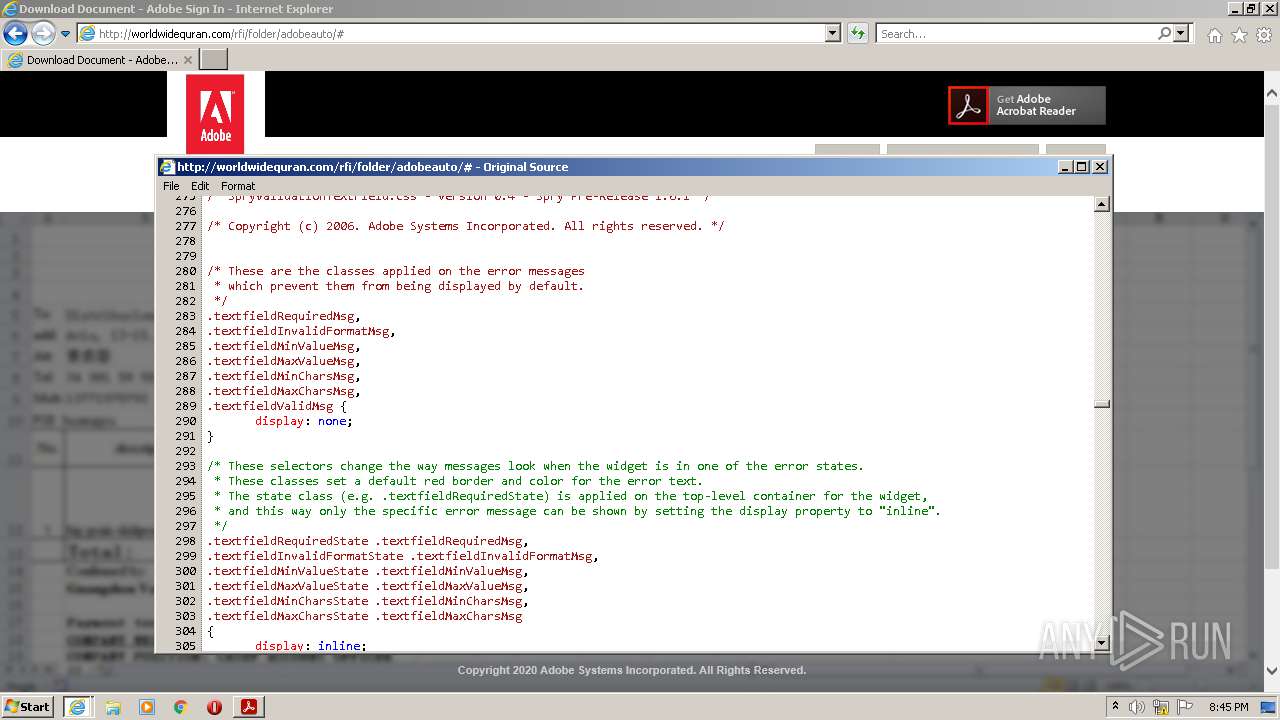Open the IE Tools gear icon

coord(1264,35)
